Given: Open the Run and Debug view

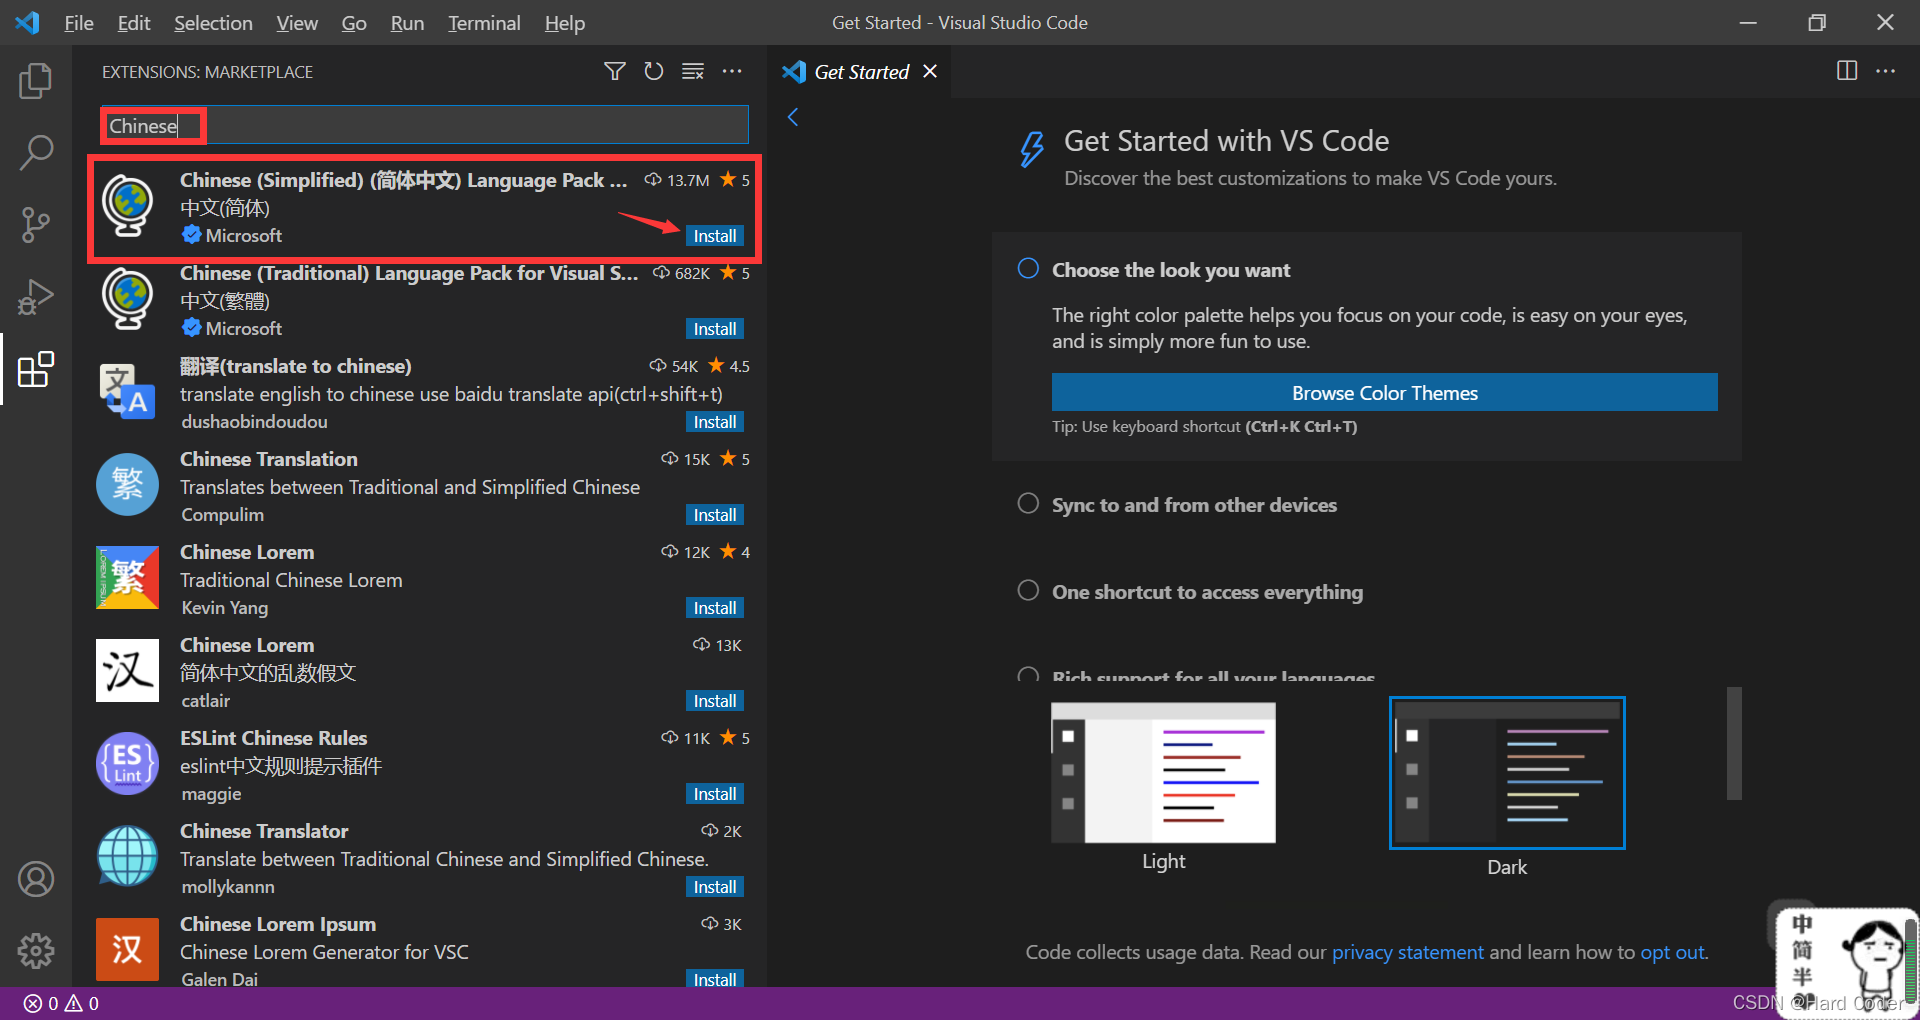Looking at the screenshot, I should tap(36, 297).
